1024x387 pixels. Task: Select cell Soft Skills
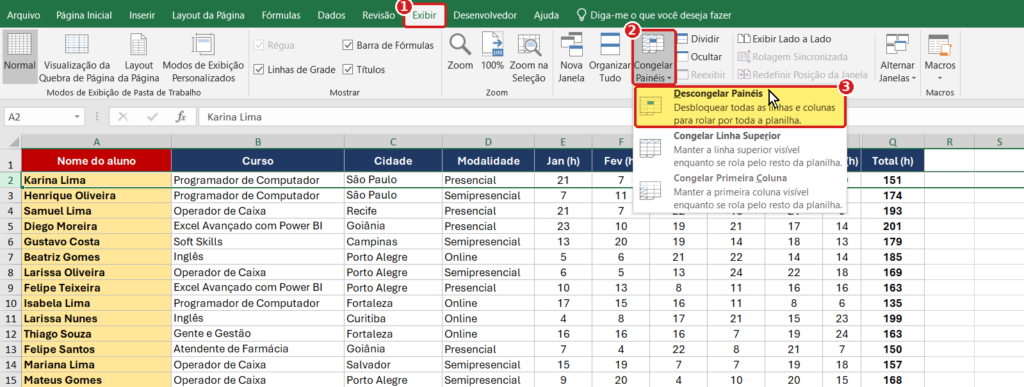tap(257, 241)
